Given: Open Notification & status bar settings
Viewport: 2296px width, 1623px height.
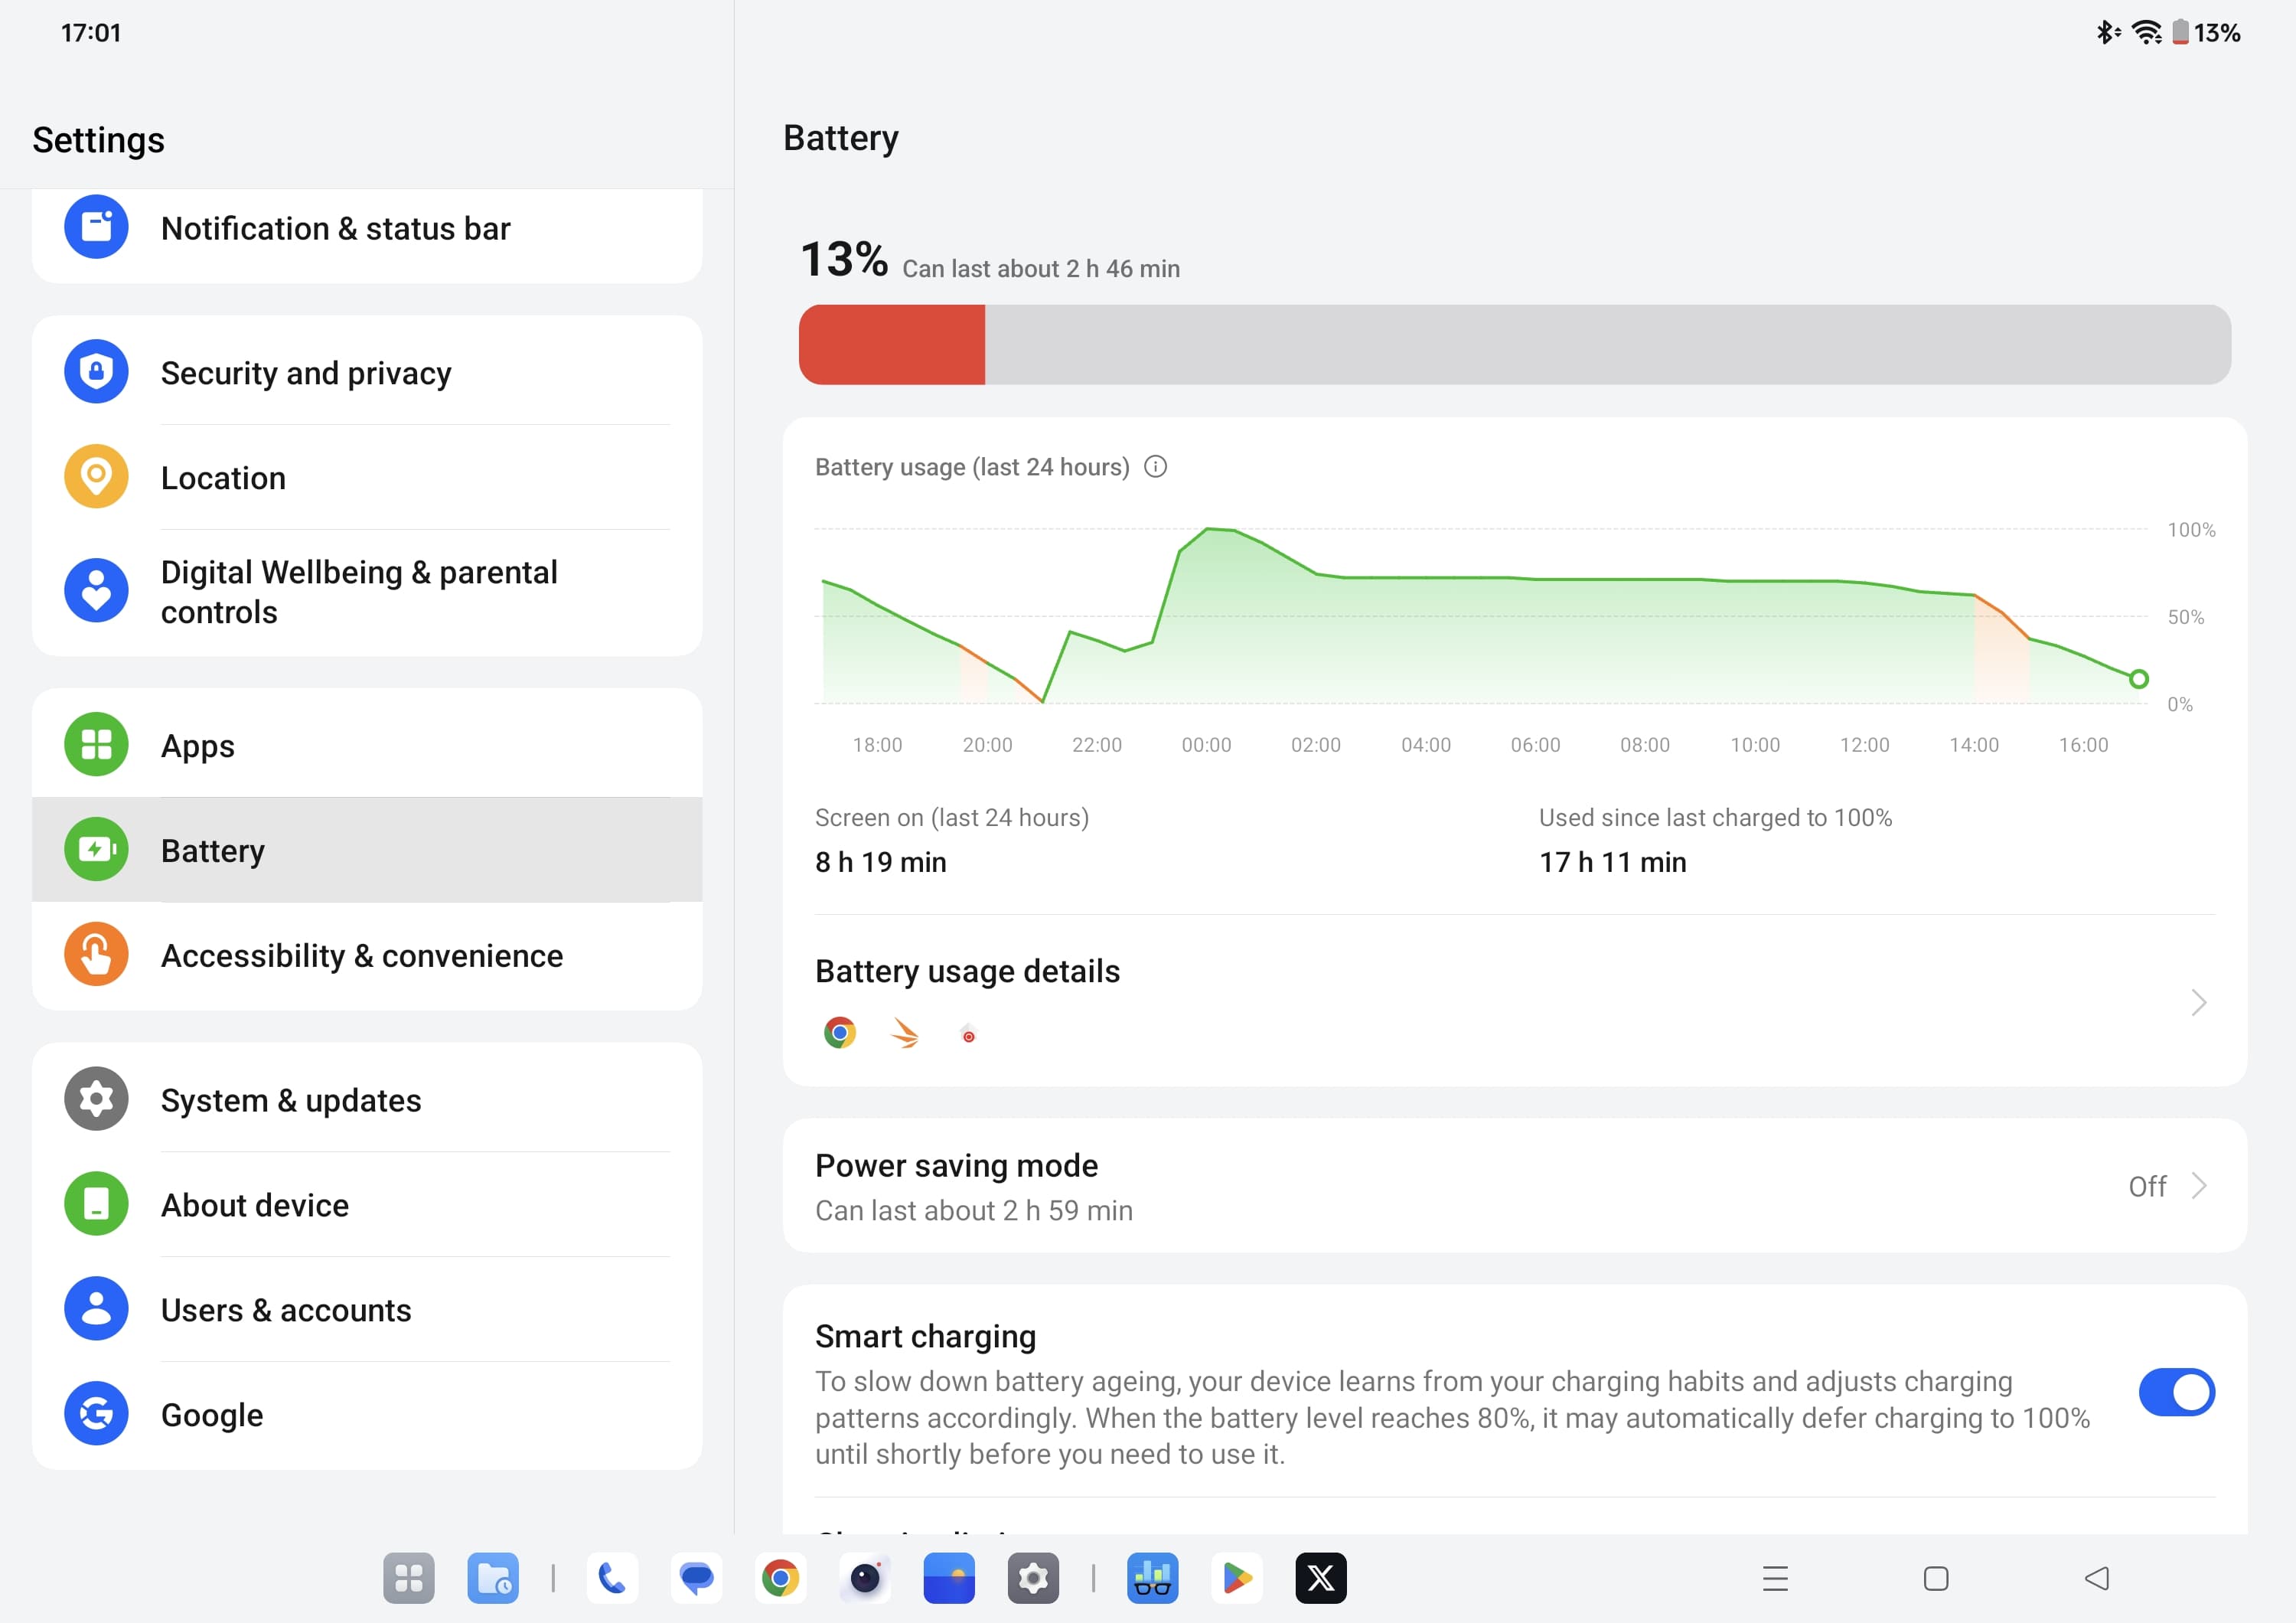Looking at the screenshot, I should pos(367,227).
